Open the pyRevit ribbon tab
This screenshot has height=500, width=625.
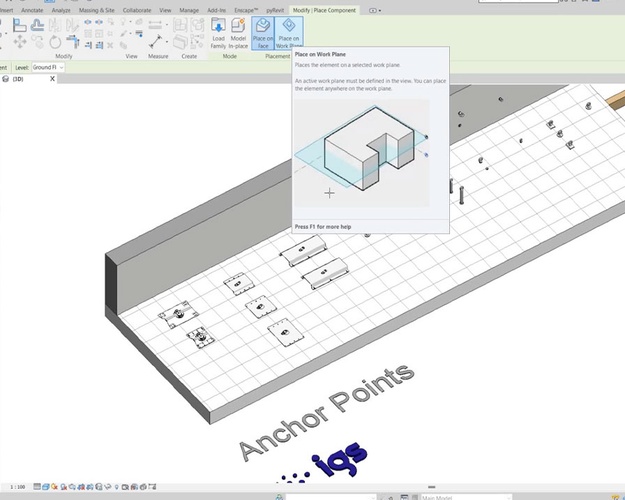(275, 10)
